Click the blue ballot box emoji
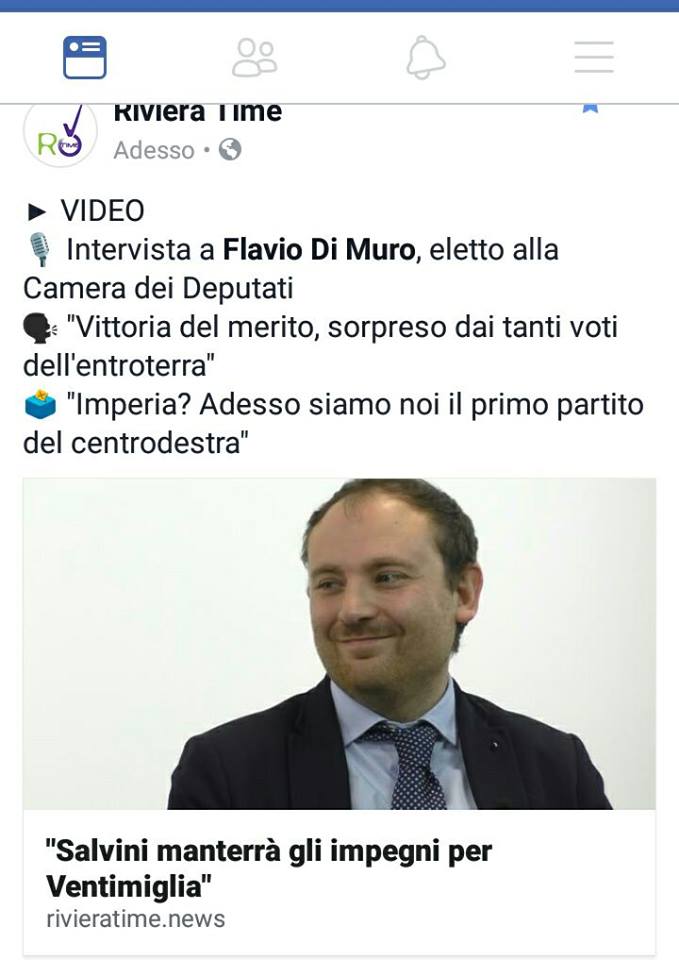The image size is (679, 960). (x=40, y=404)
